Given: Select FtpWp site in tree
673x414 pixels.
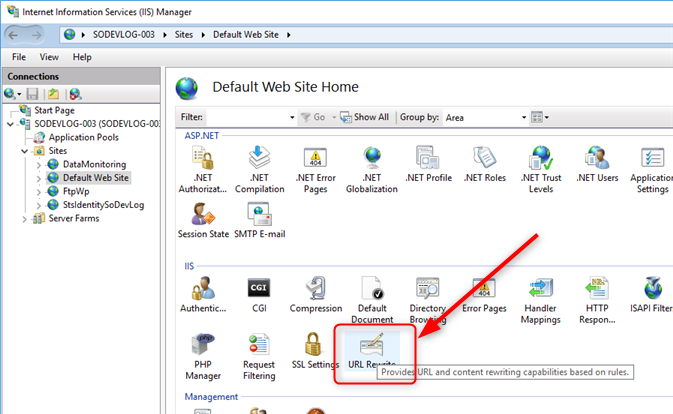Looking at the screenshot, I should pyautogui.click(x=76, y=191).
